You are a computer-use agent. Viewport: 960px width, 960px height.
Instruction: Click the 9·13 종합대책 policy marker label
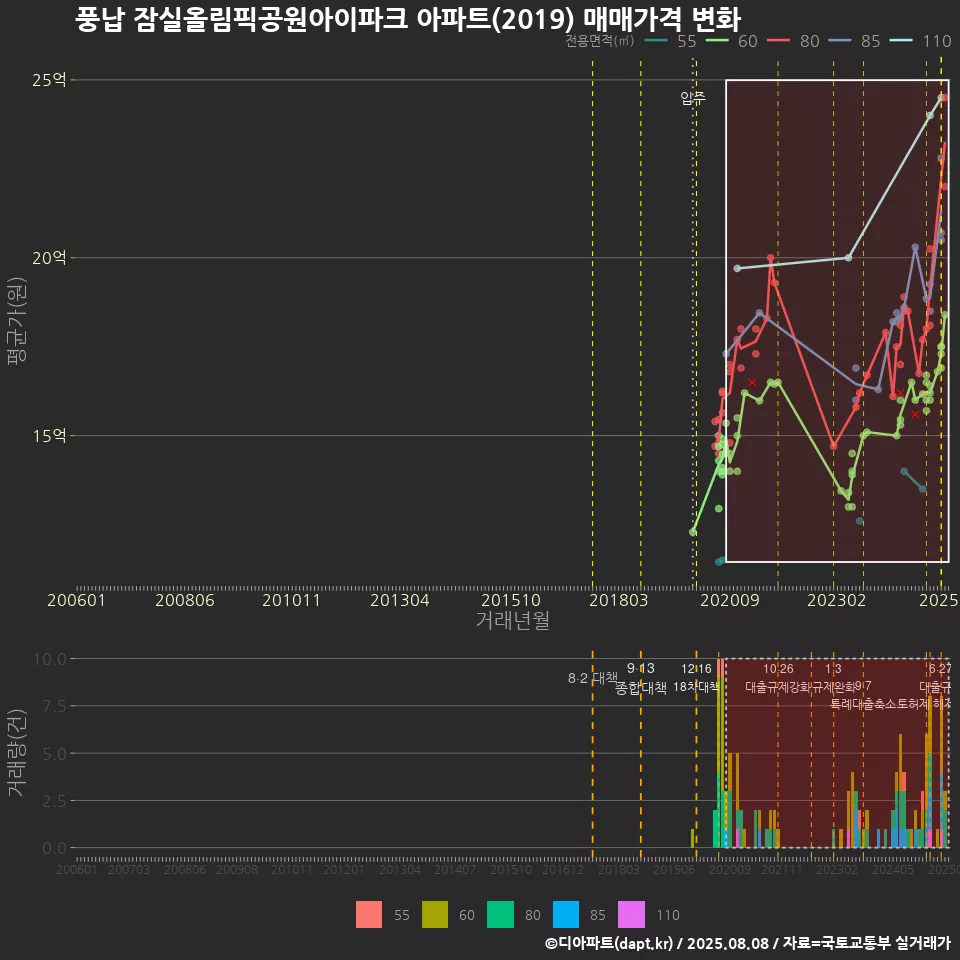click(x=640, y=678)
